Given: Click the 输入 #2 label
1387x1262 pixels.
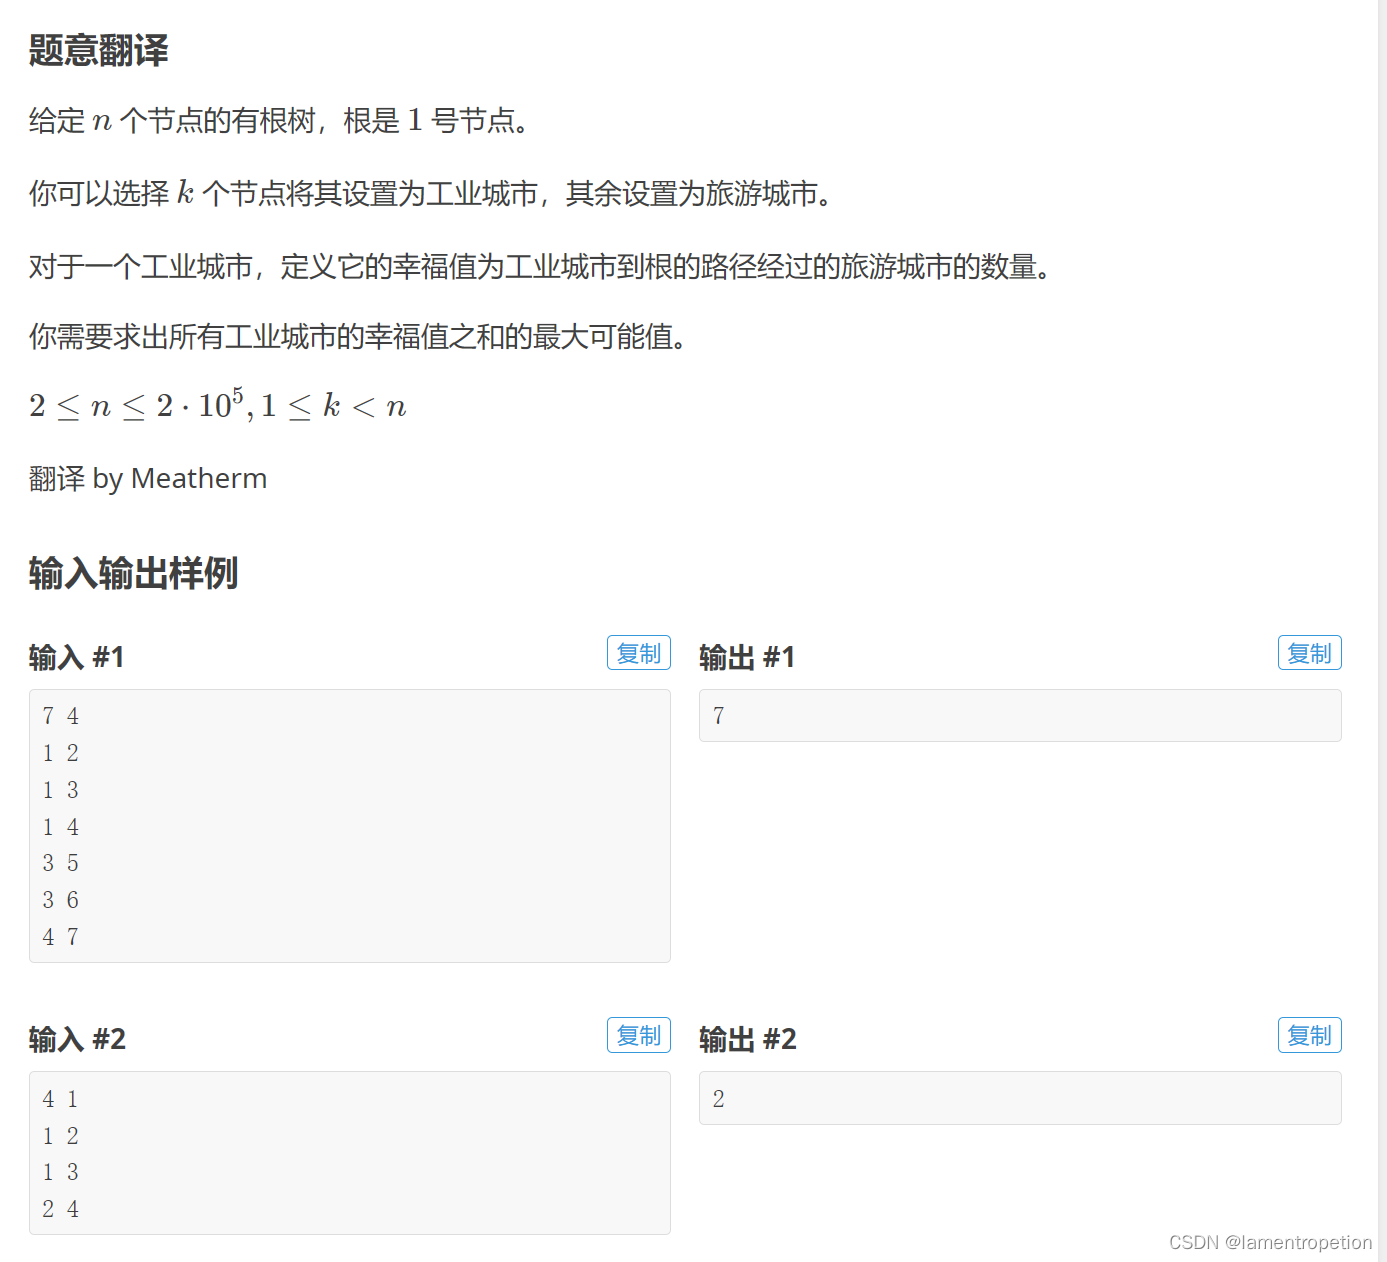Looking at the screenshot, I should click(x=76, y=1040).
